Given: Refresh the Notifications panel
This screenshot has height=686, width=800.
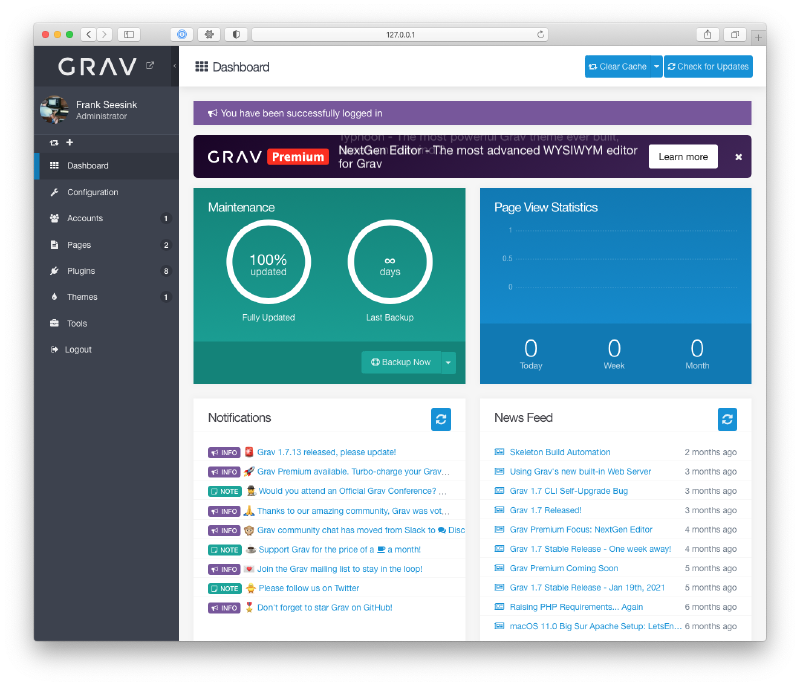Looking at the screenshot, I should tap(441, 420).
